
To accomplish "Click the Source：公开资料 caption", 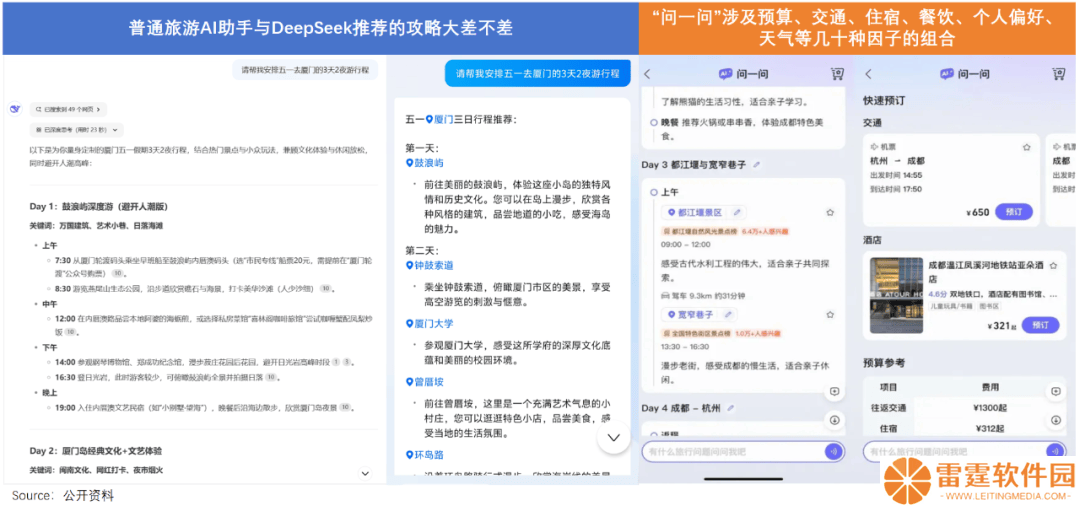I will coord(62,496).
